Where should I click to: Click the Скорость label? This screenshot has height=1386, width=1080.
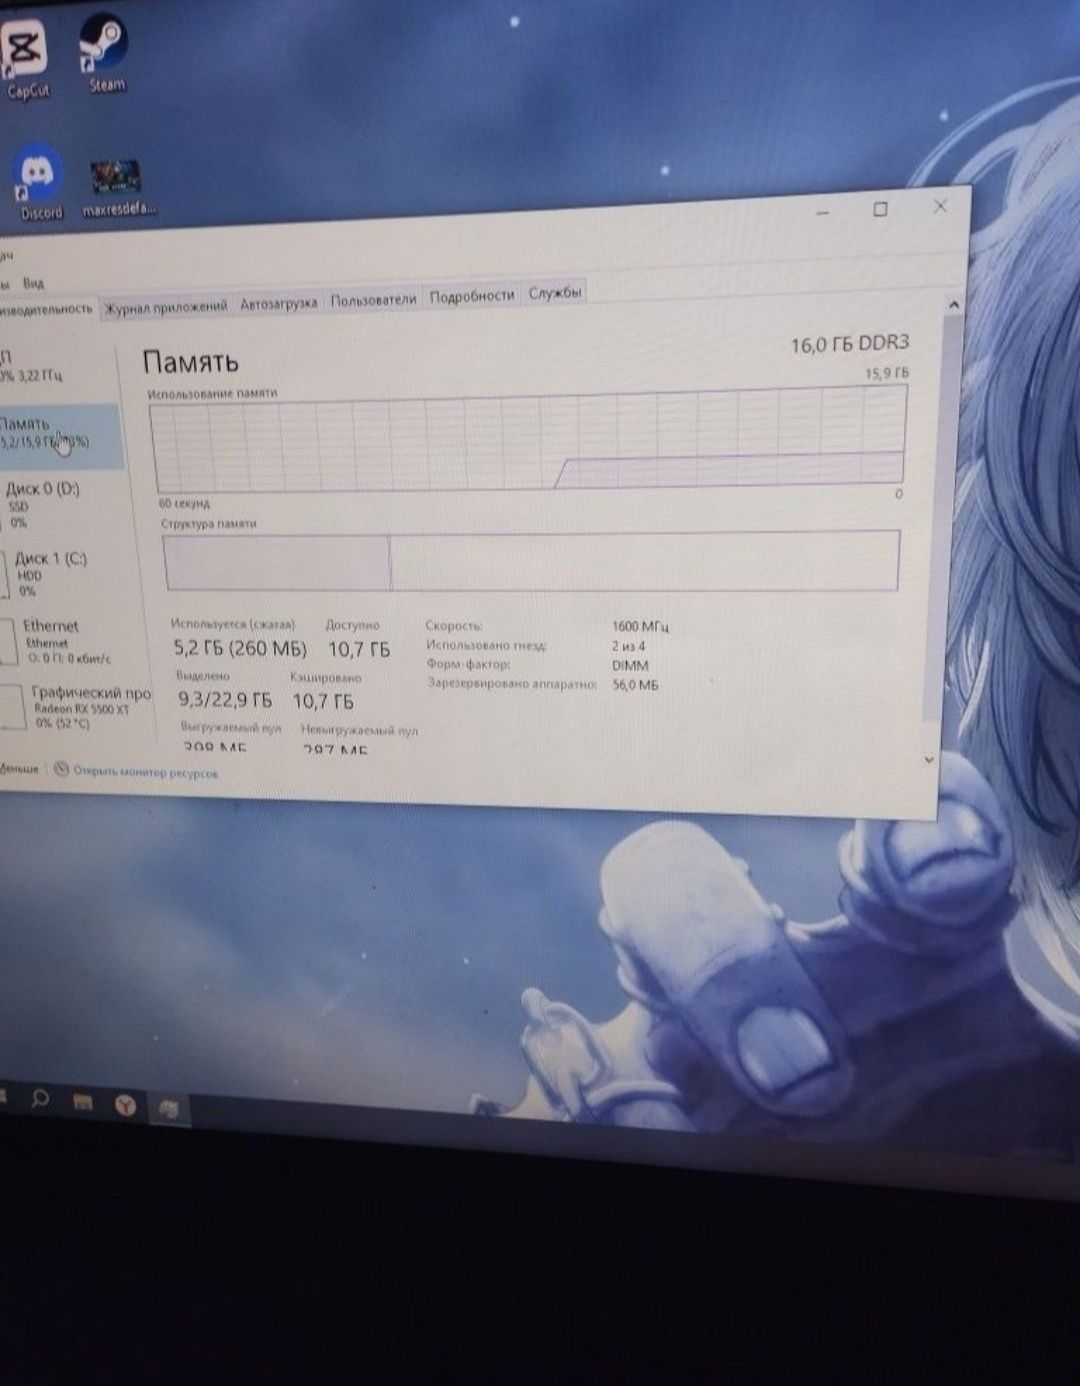[454, 626]
